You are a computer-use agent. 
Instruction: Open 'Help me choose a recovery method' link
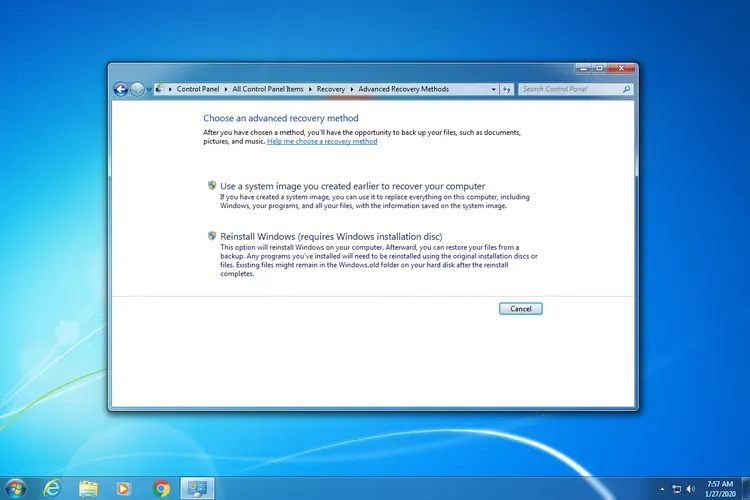click(322, 141)
